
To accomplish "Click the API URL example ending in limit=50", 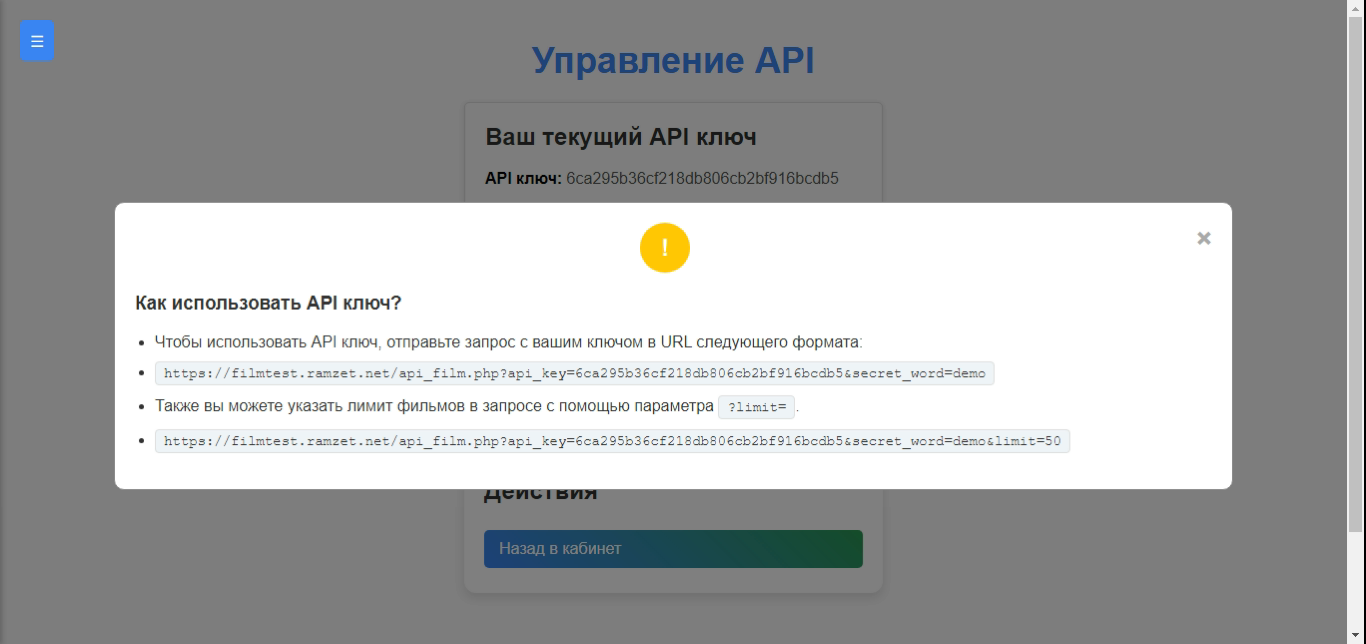I will [612, 441].
